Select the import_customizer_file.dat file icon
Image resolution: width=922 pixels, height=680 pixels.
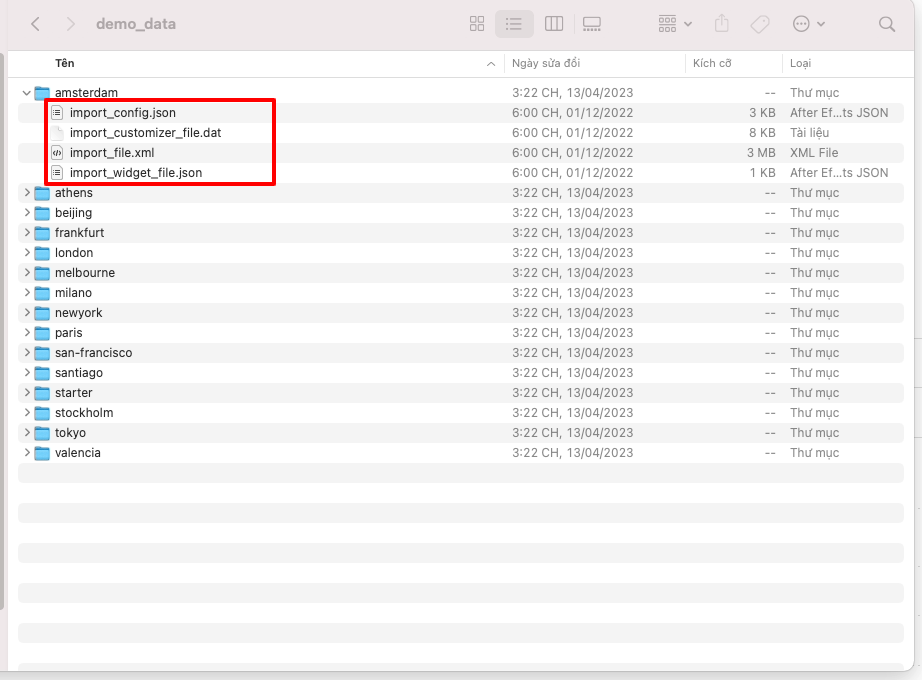pos(57,133)
